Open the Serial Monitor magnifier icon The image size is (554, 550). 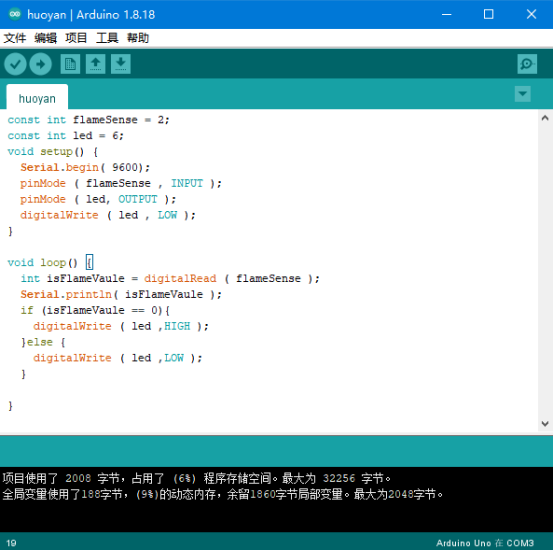pyautogui.click(x=527, y=64)
